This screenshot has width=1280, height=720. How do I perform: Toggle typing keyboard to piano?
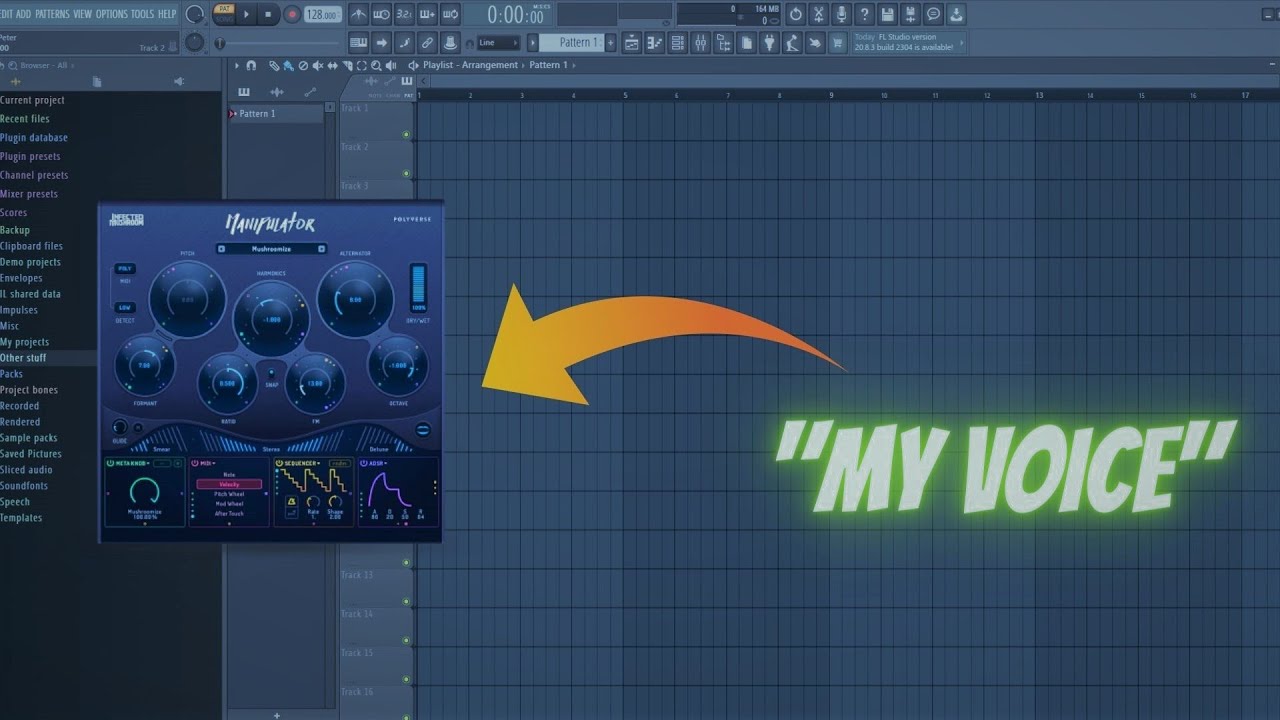359,43
